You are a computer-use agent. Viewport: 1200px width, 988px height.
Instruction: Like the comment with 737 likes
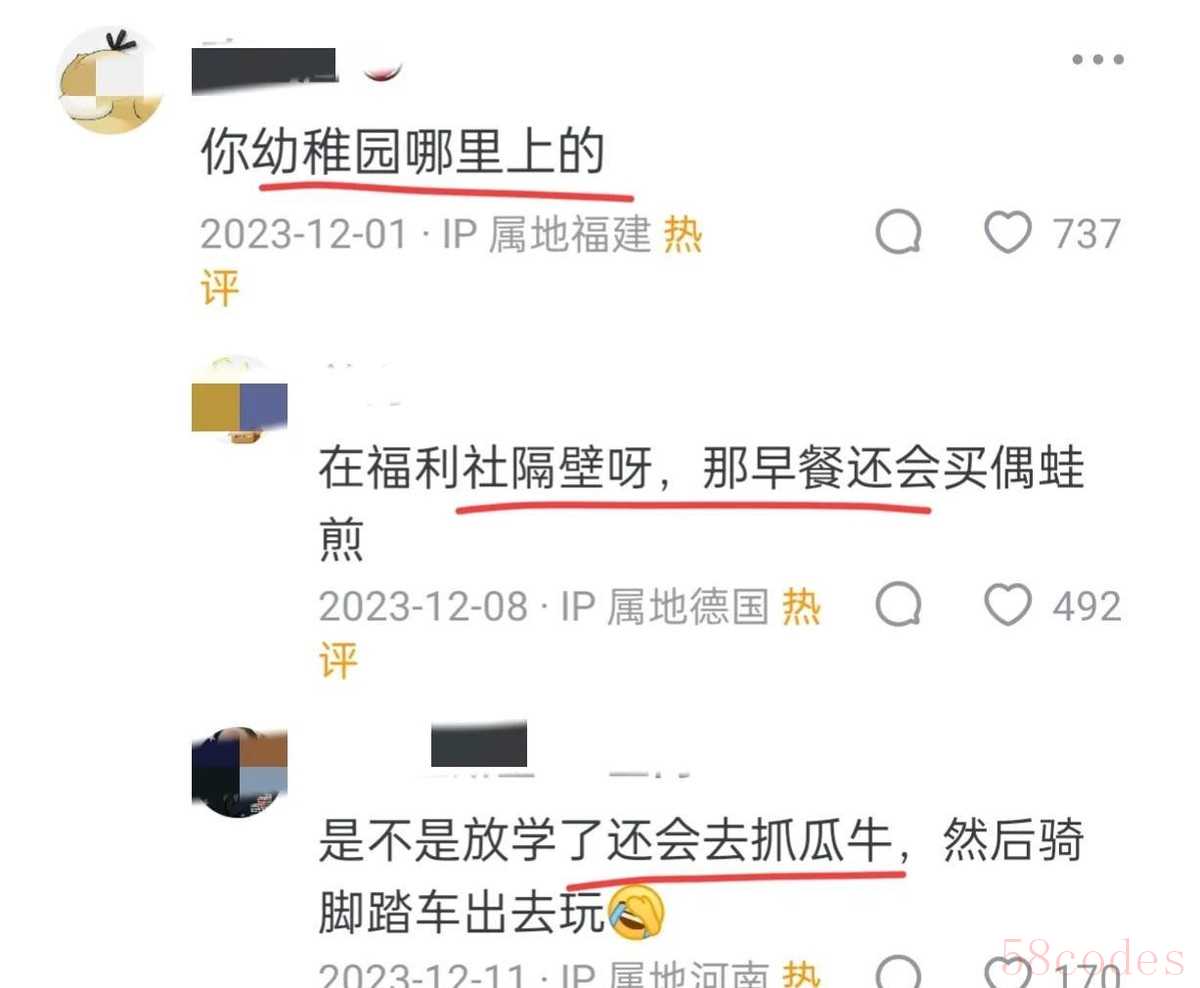coord(1007,234)
